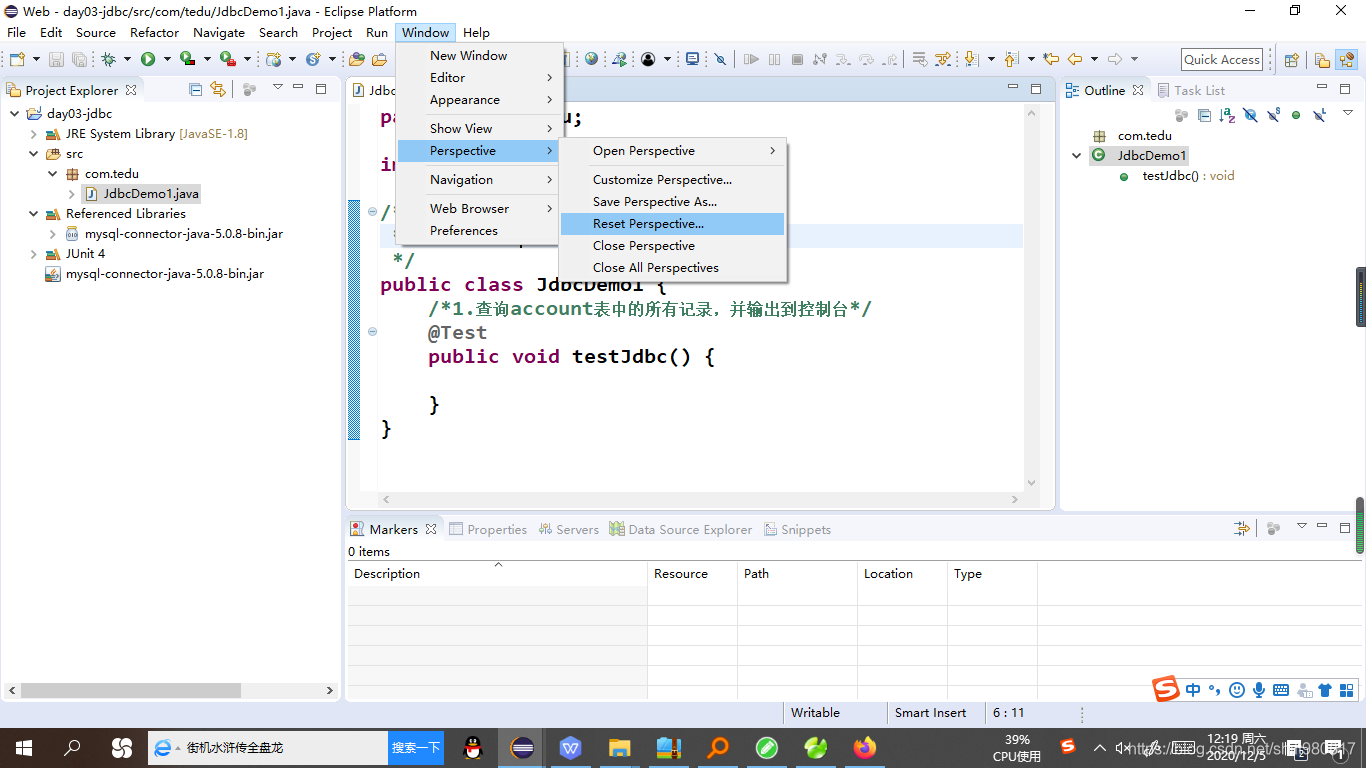Click the Last Edit Location icon
The width and height of the screenshot is (1366, 768).
(x=1051, y=59)
